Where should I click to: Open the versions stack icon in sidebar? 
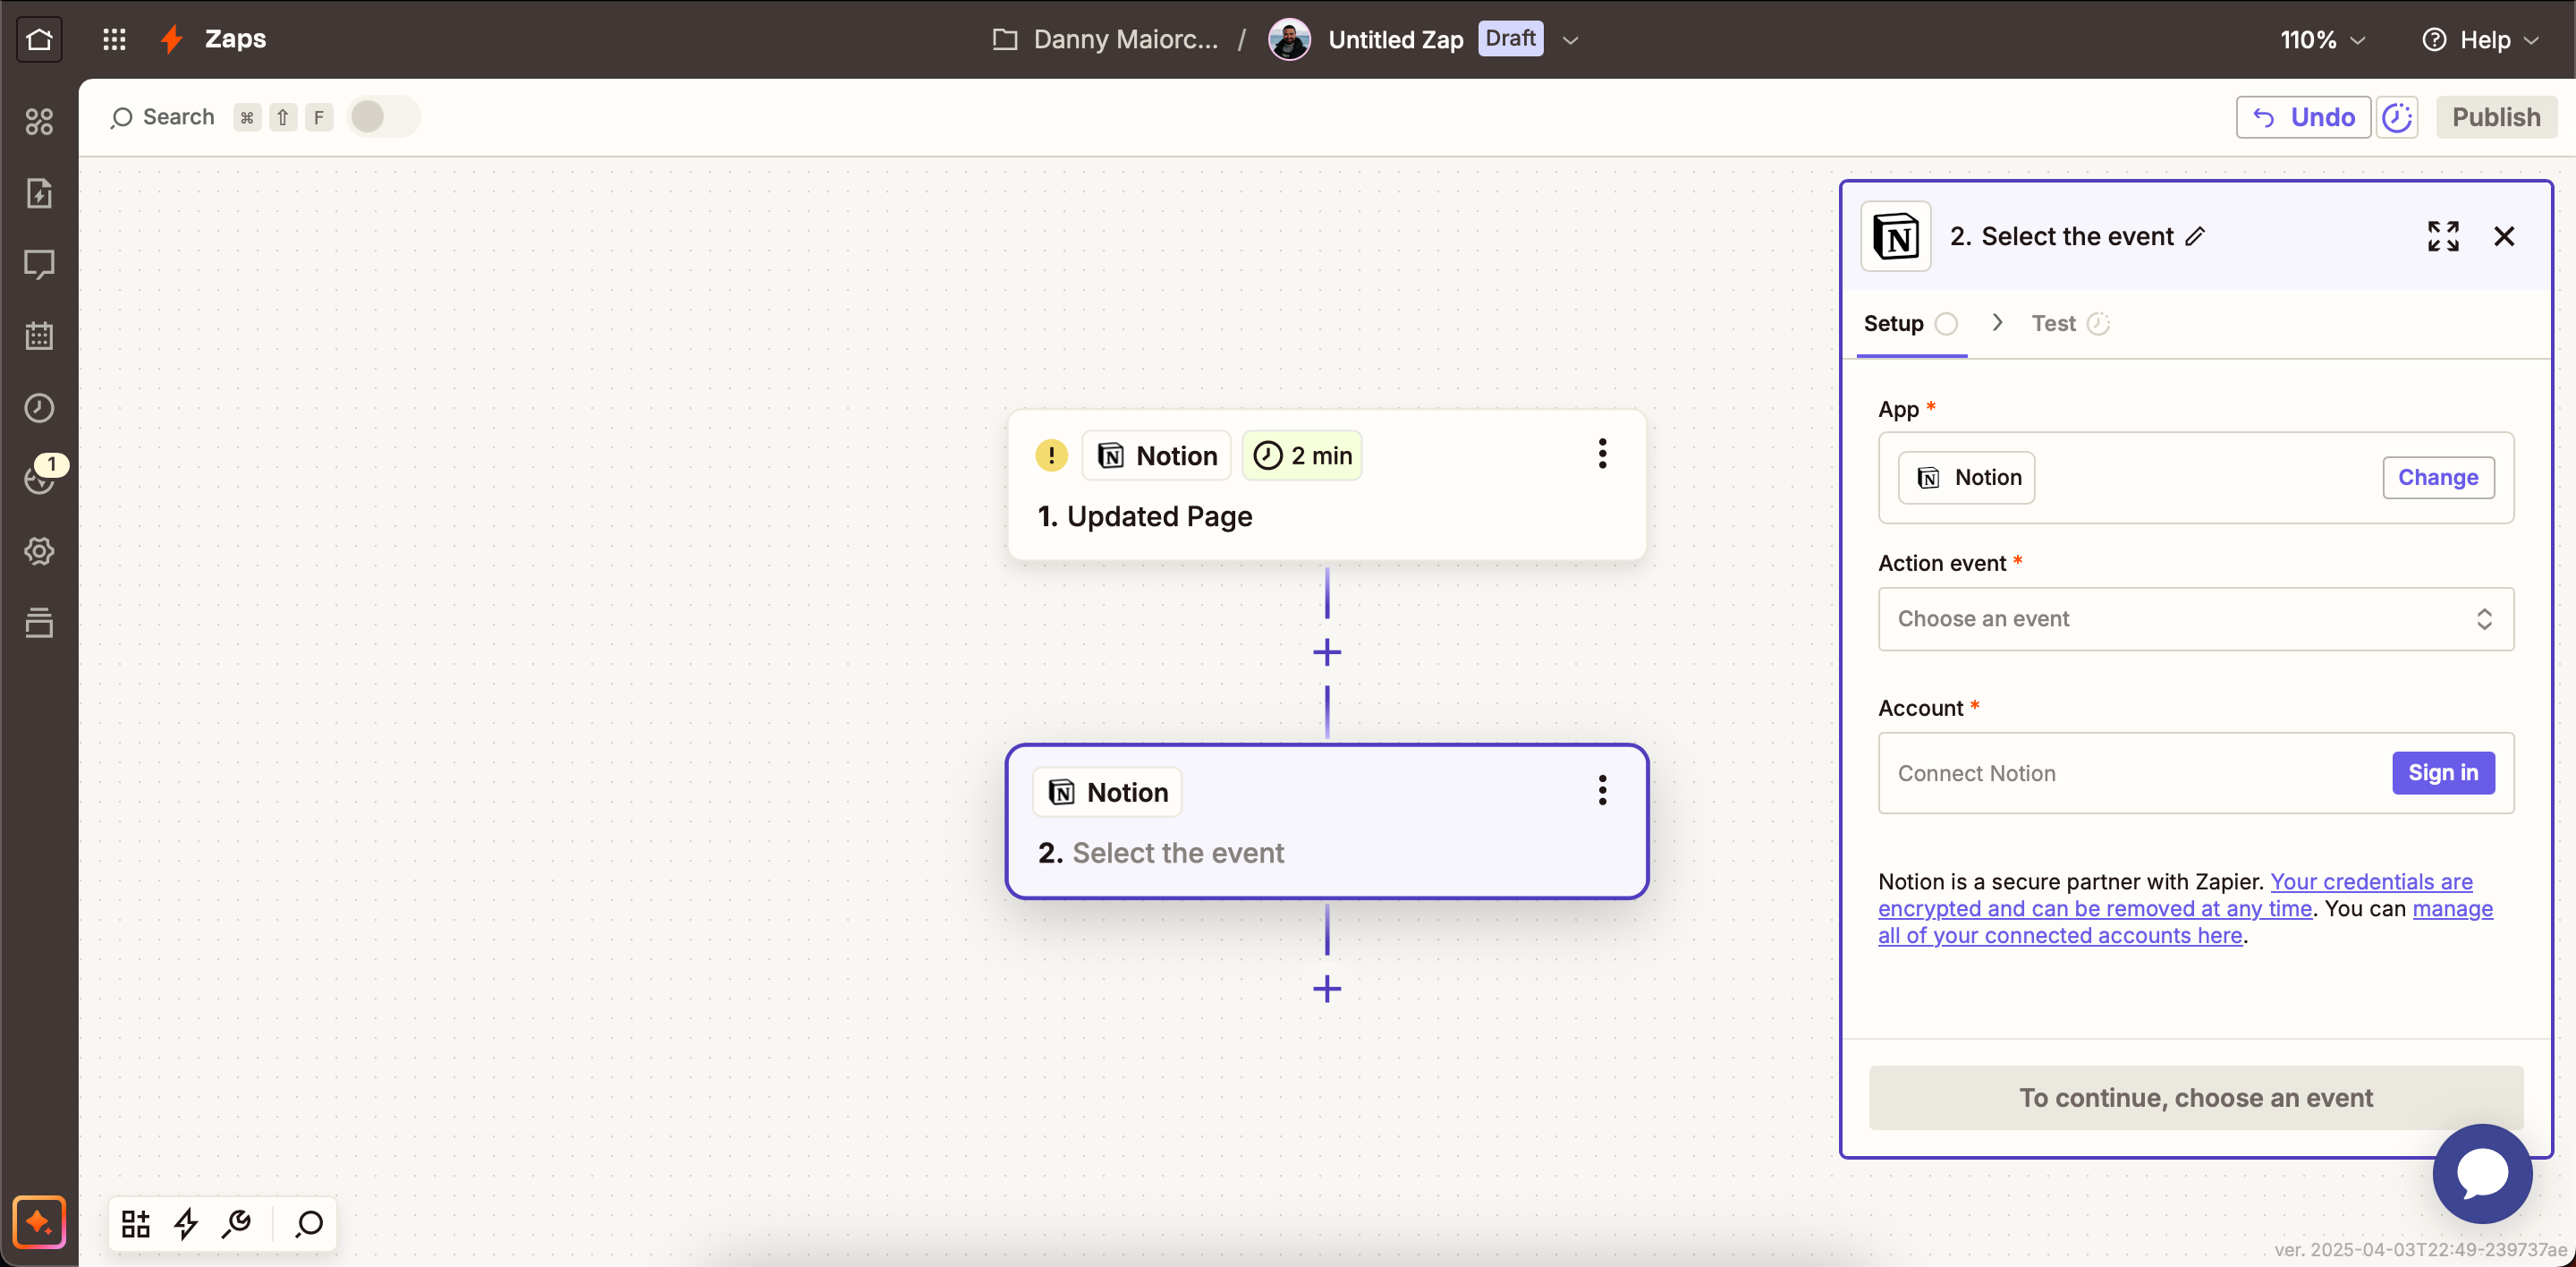[39, 622]
